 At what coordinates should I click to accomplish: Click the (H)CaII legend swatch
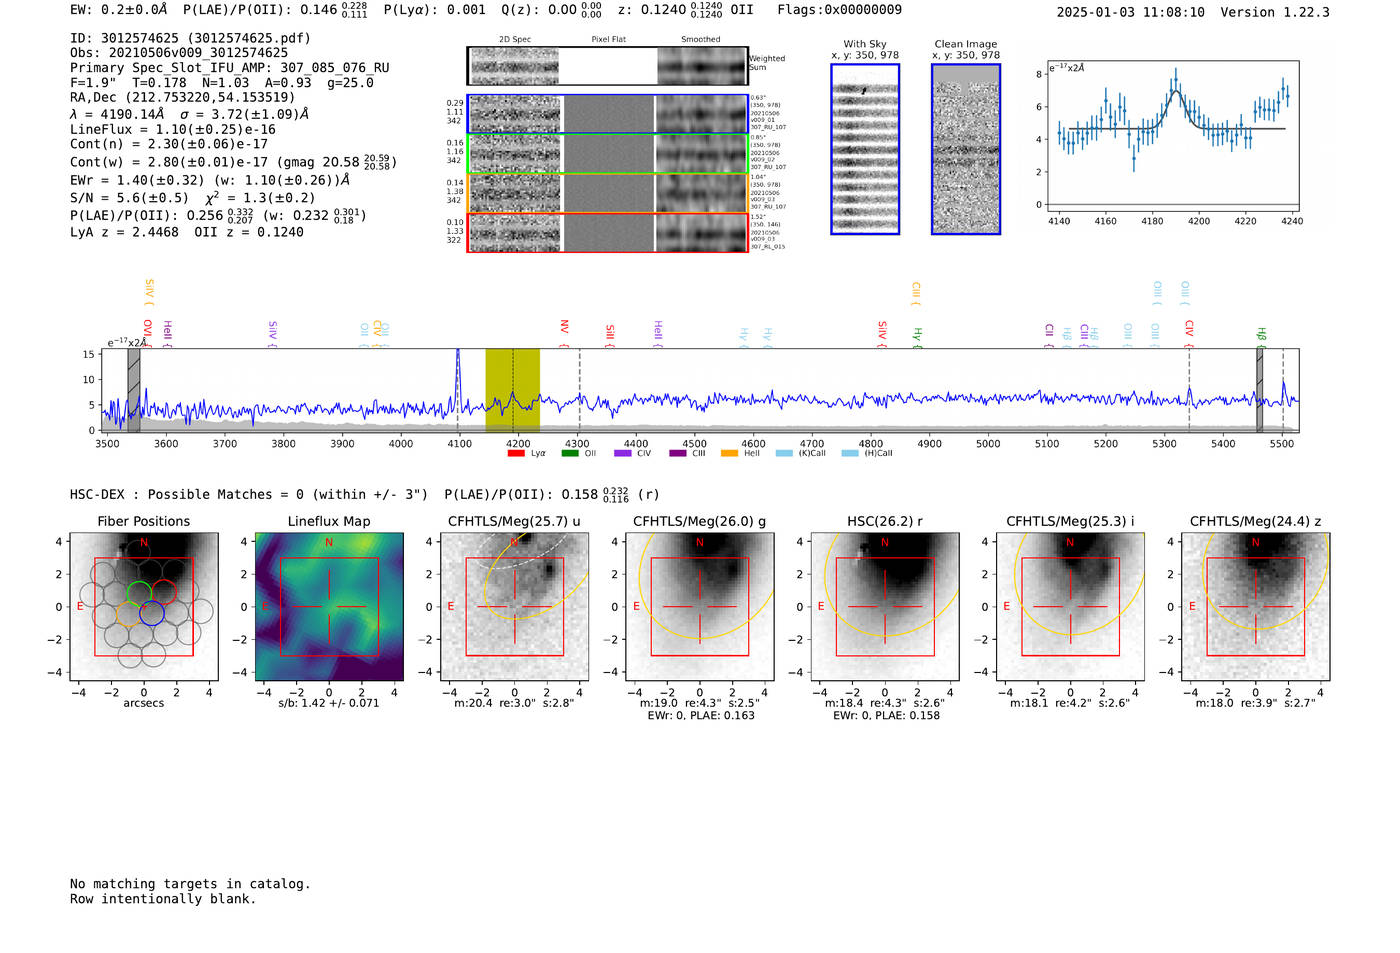(850, 453)
